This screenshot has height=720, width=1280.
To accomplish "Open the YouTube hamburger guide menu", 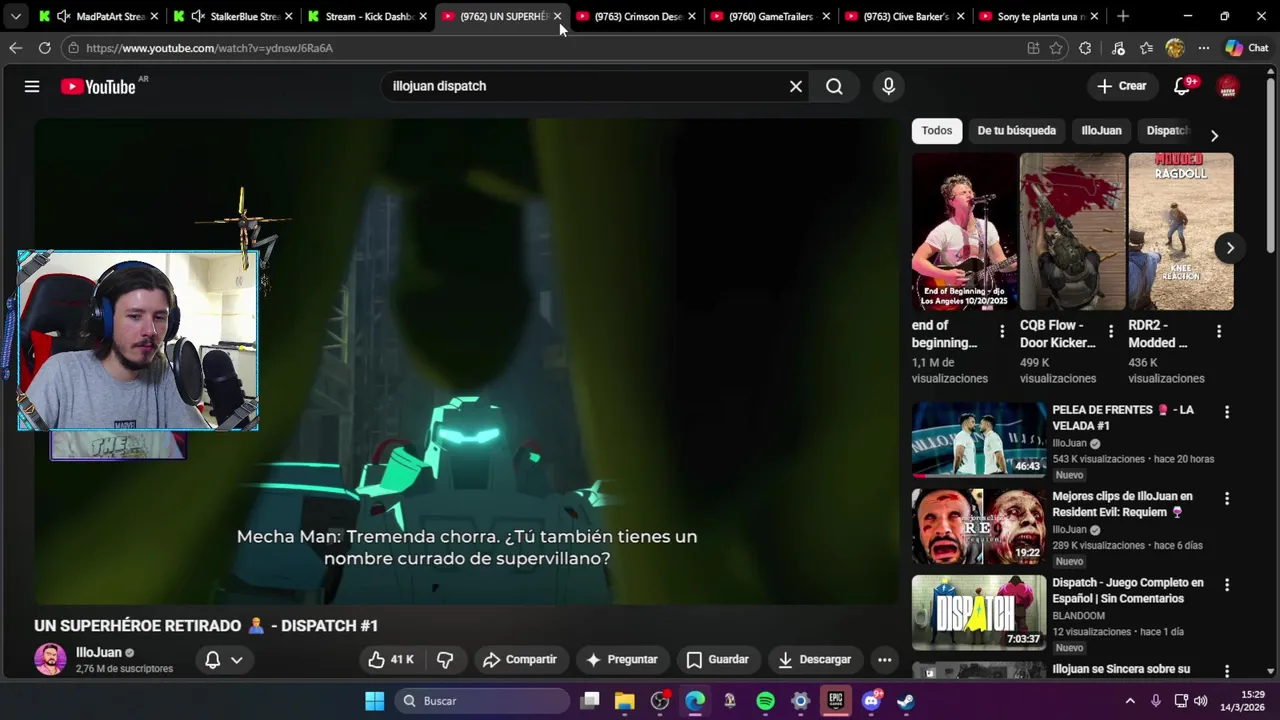I will point(32,86).
